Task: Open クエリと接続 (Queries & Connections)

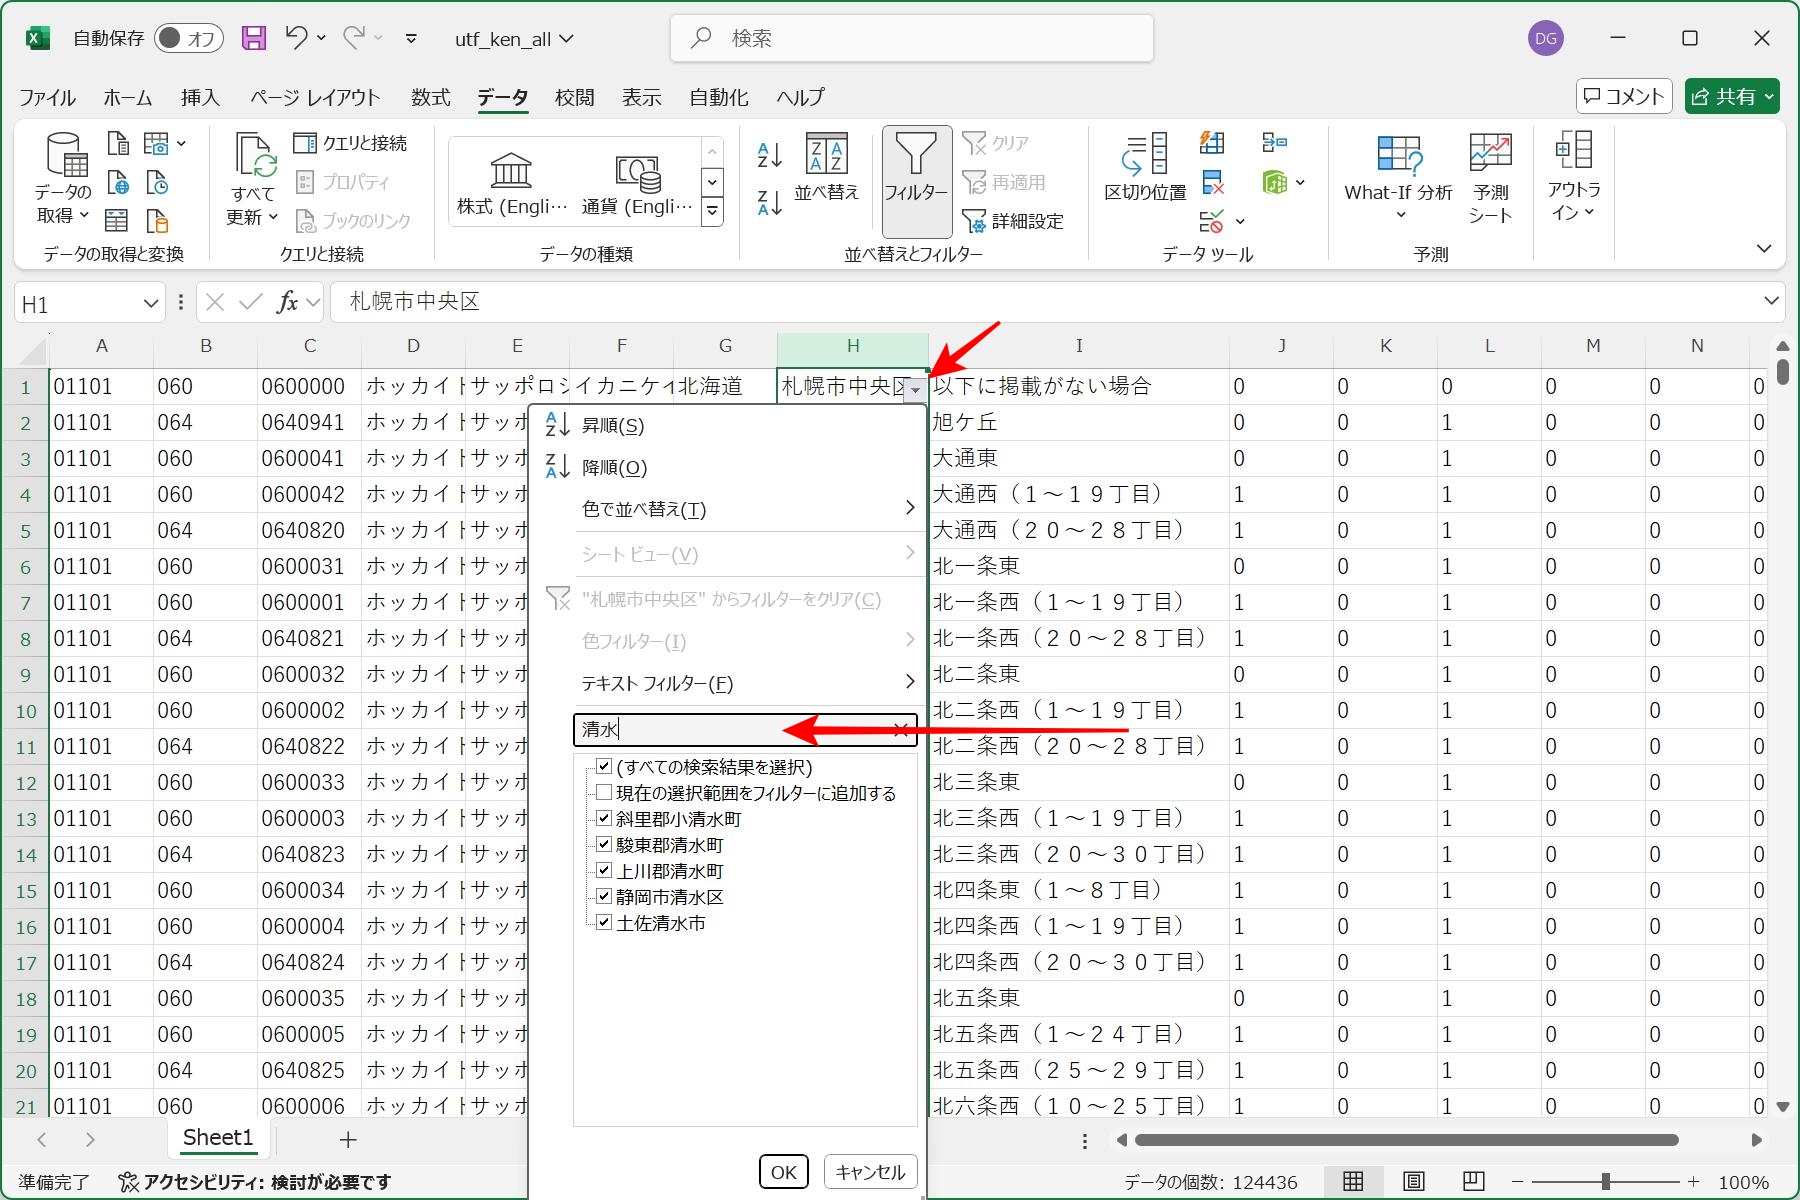Action: (x=350, y=143)
